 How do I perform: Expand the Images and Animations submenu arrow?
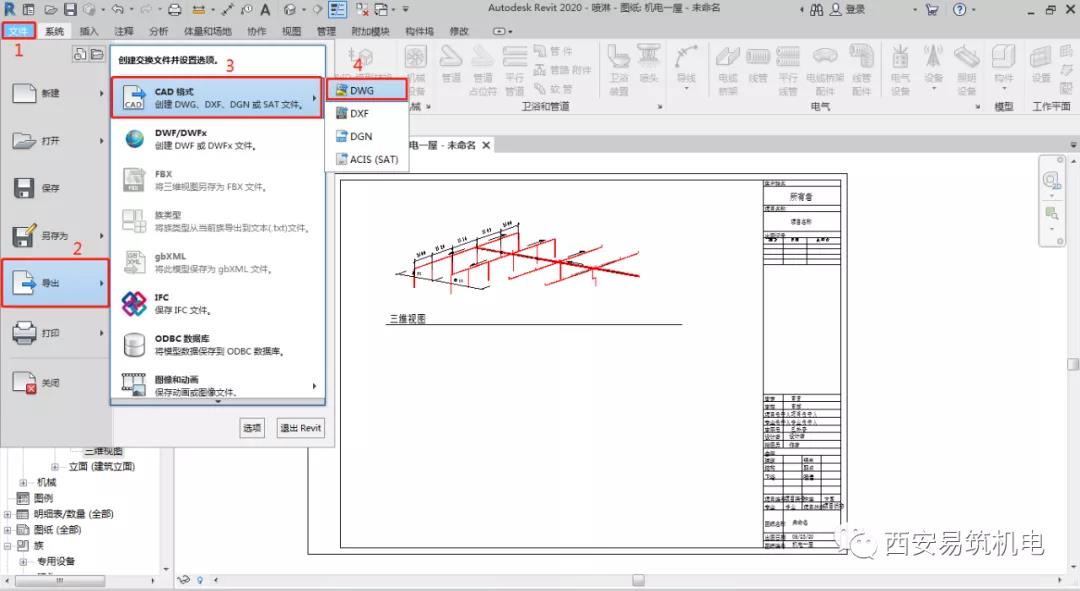click(314, 386)
